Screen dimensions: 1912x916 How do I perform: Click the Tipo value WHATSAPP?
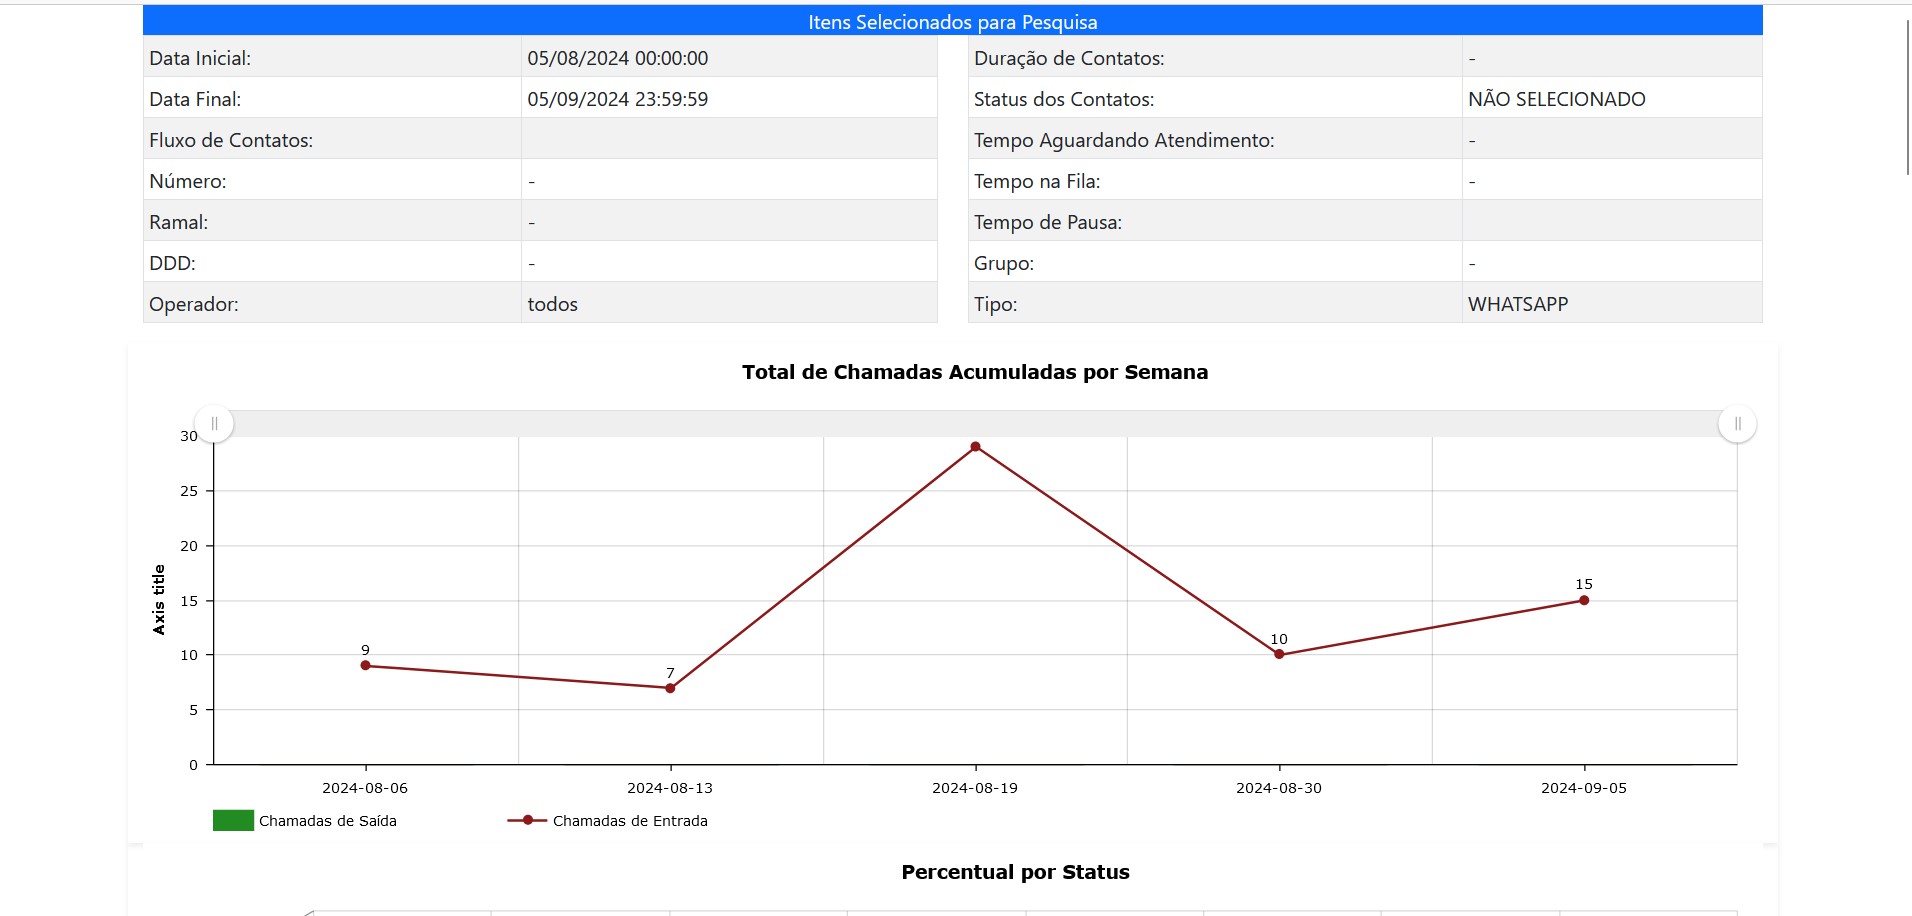tap(1518, 303)
